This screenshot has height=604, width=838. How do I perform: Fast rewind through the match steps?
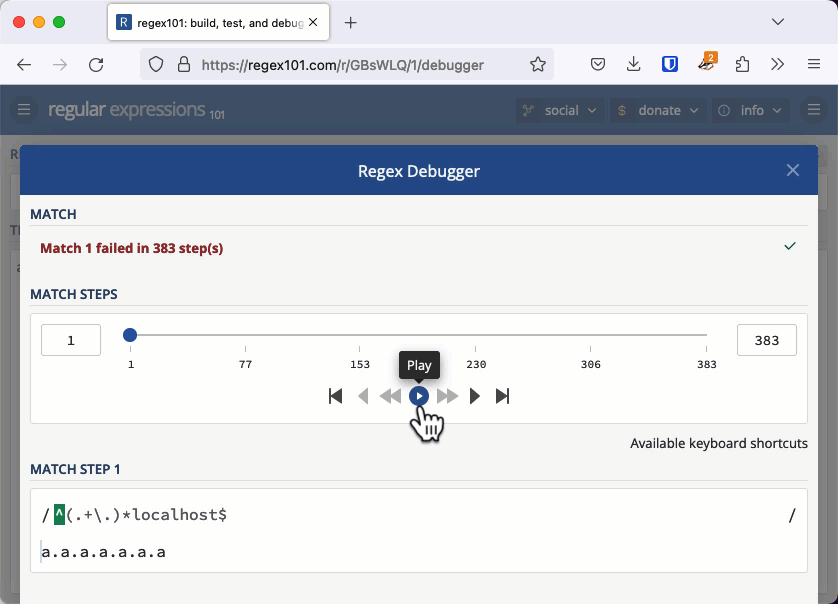[x=390, y=396]
